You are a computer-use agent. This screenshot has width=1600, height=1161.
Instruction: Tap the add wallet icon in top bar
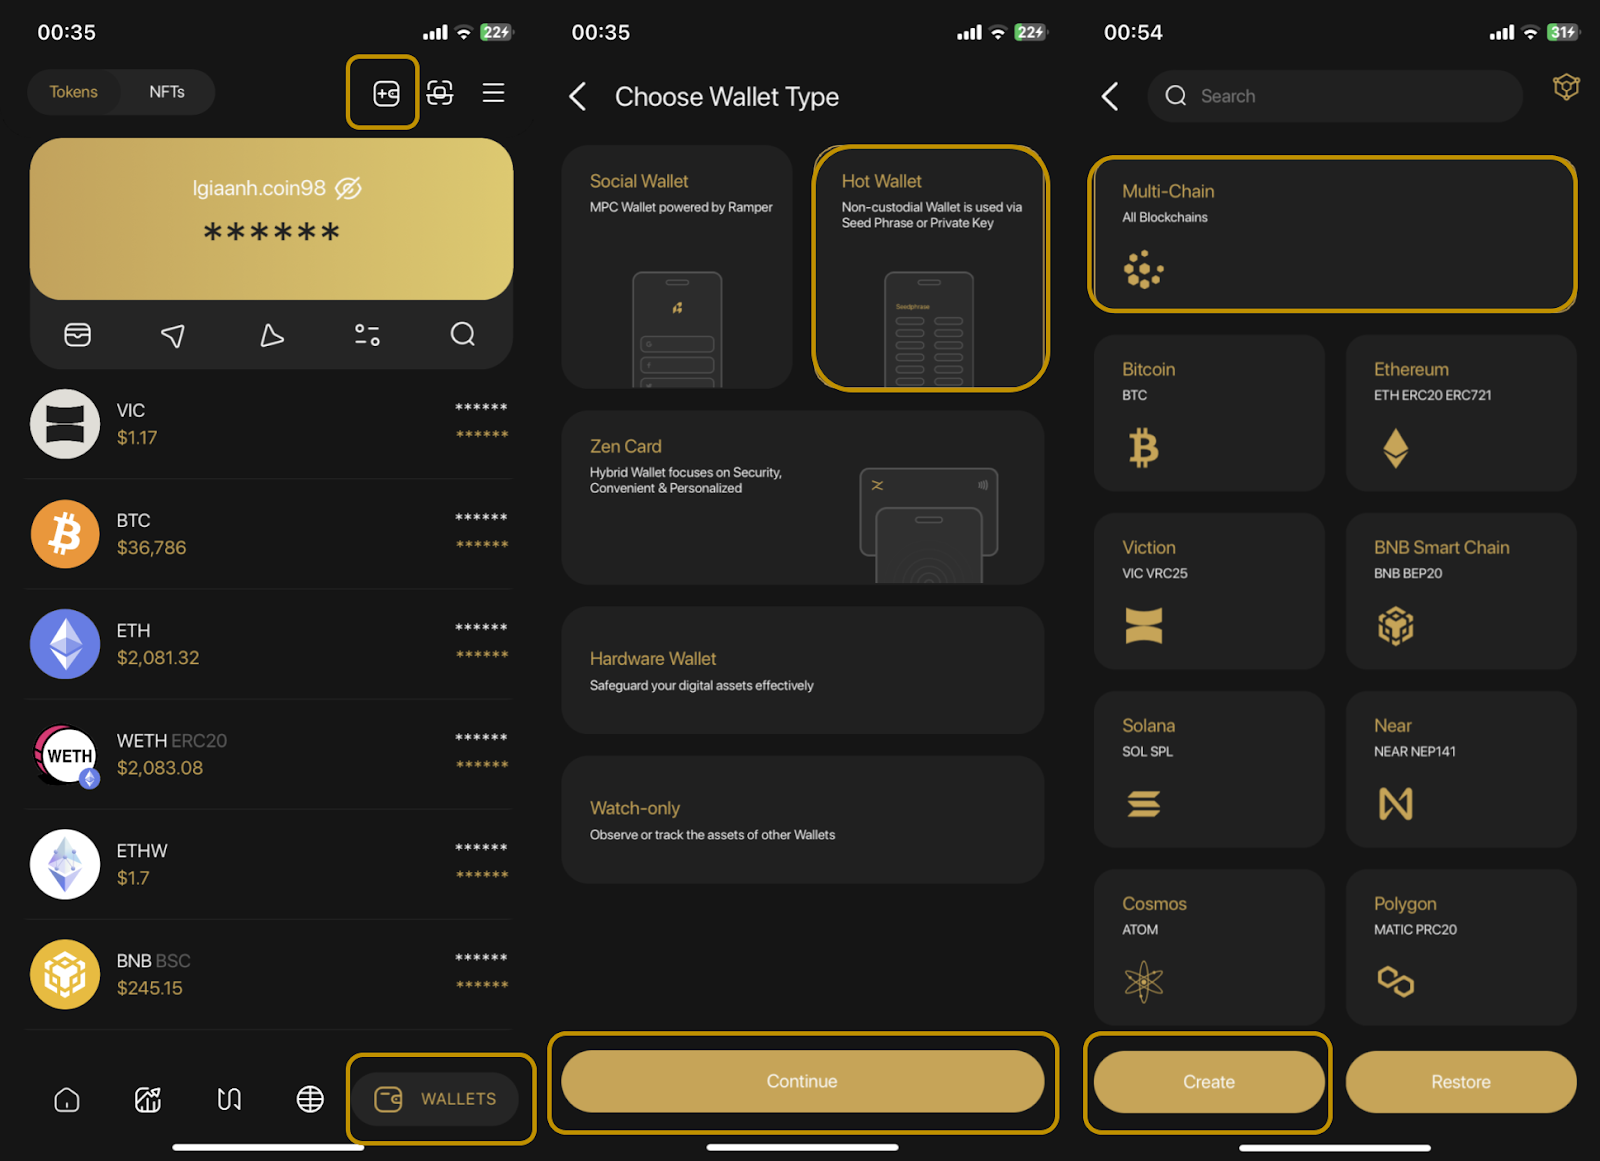(x=386, y=93)
